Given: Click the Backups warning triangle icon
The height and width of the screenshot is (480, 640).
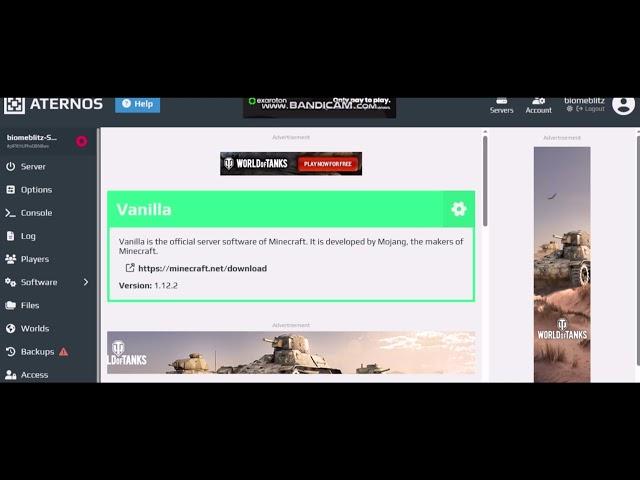Looking at the screenshot, I should pos(64,351).
